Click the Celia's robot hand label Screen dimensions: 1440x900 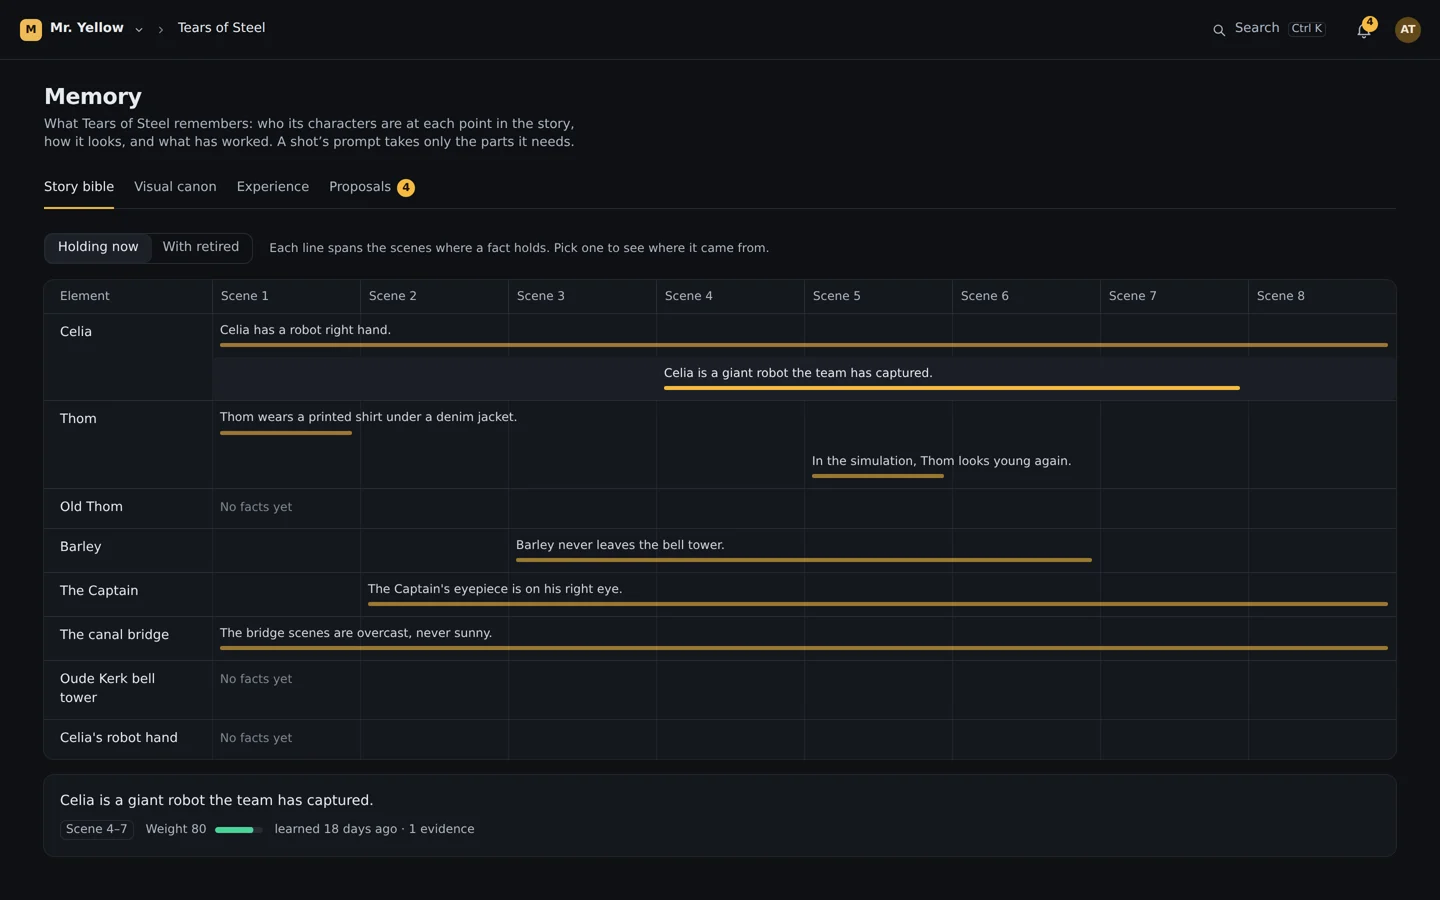tap(119, 738)
